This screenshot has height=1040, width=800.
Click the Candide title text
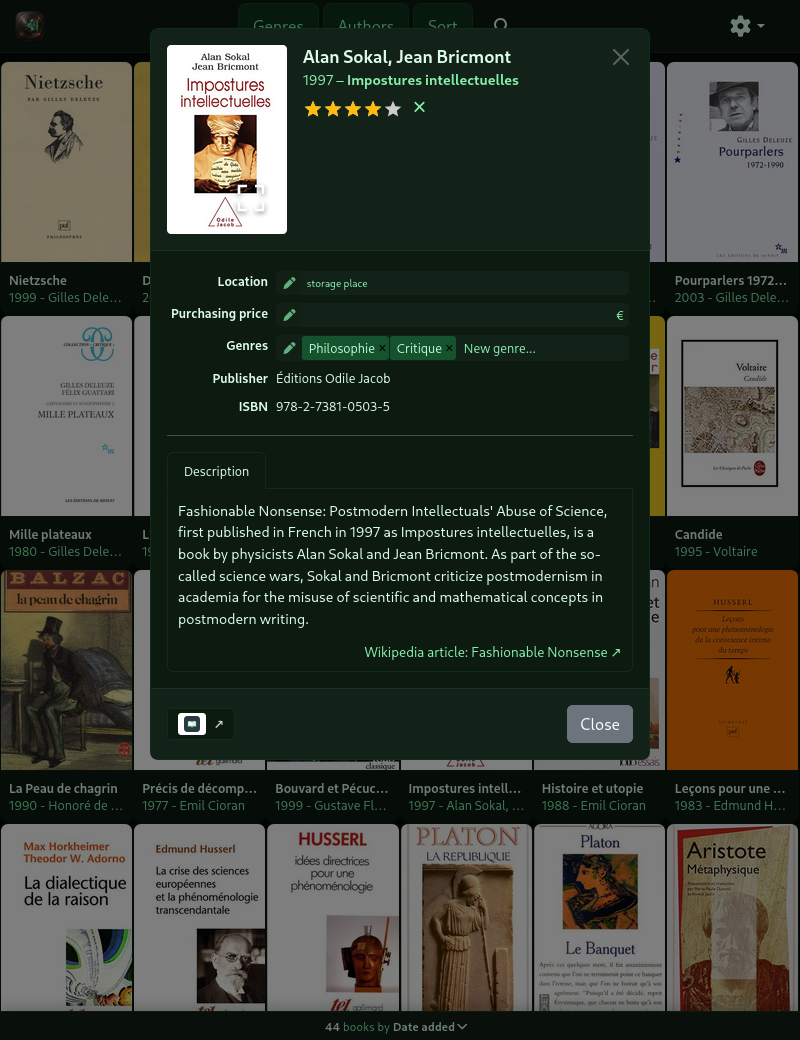[x=699, y=535]
